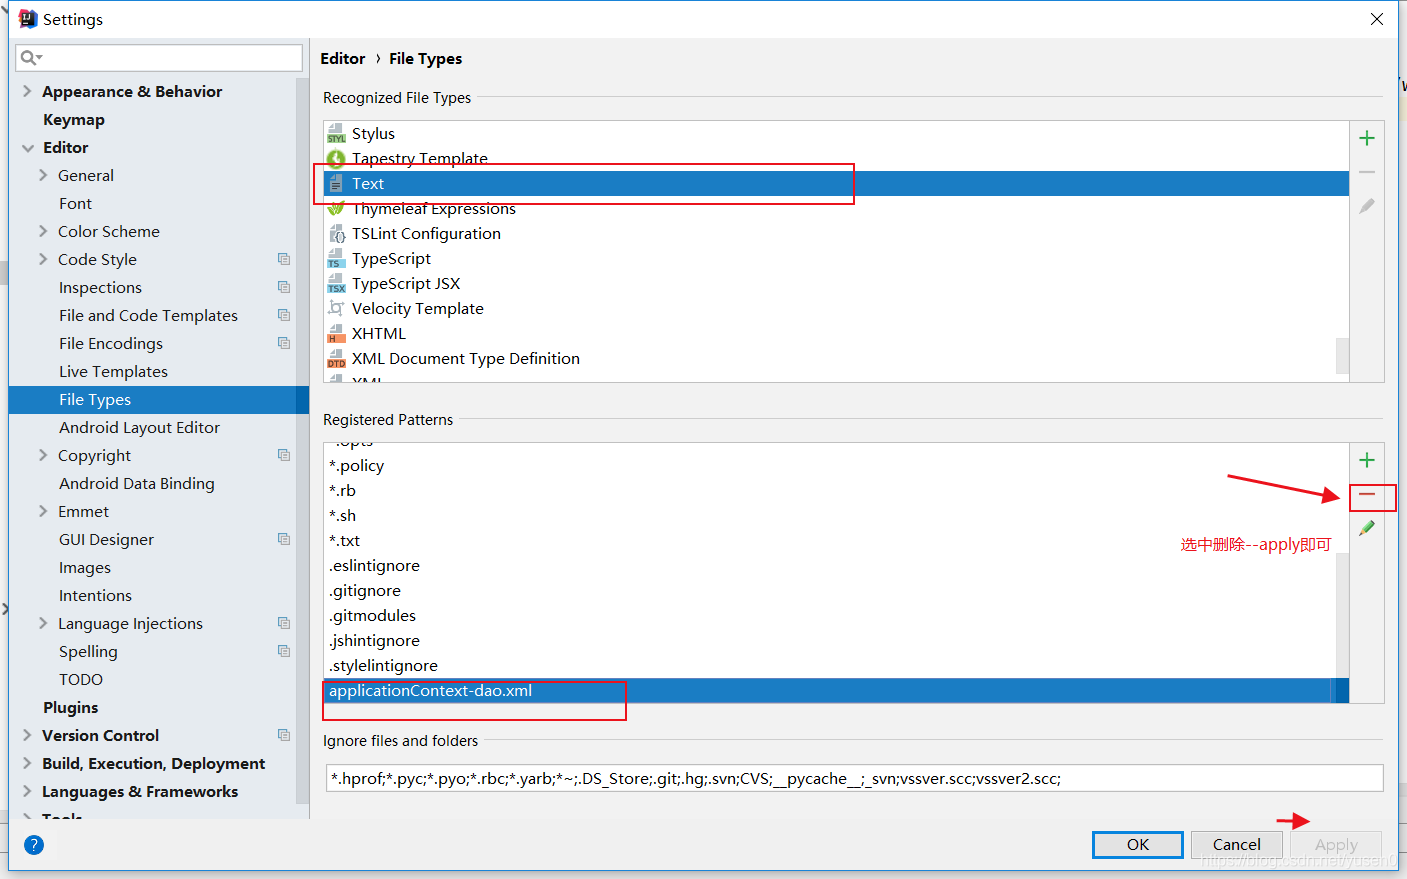Click the TSLint Configuration icon

[336, 234]
